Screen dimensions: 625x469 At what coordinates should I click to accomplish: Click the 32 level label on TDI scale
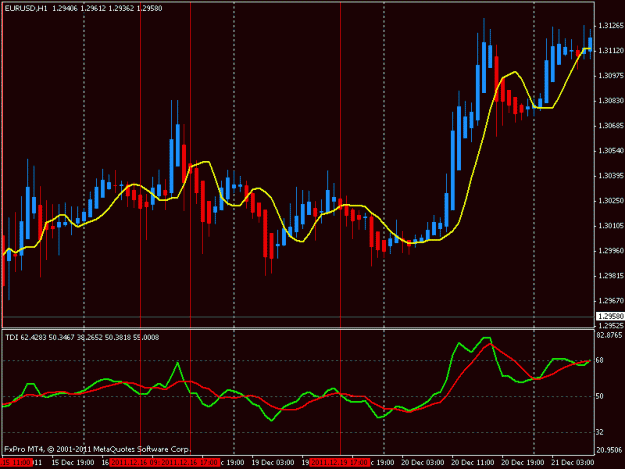tap(599, 432)
